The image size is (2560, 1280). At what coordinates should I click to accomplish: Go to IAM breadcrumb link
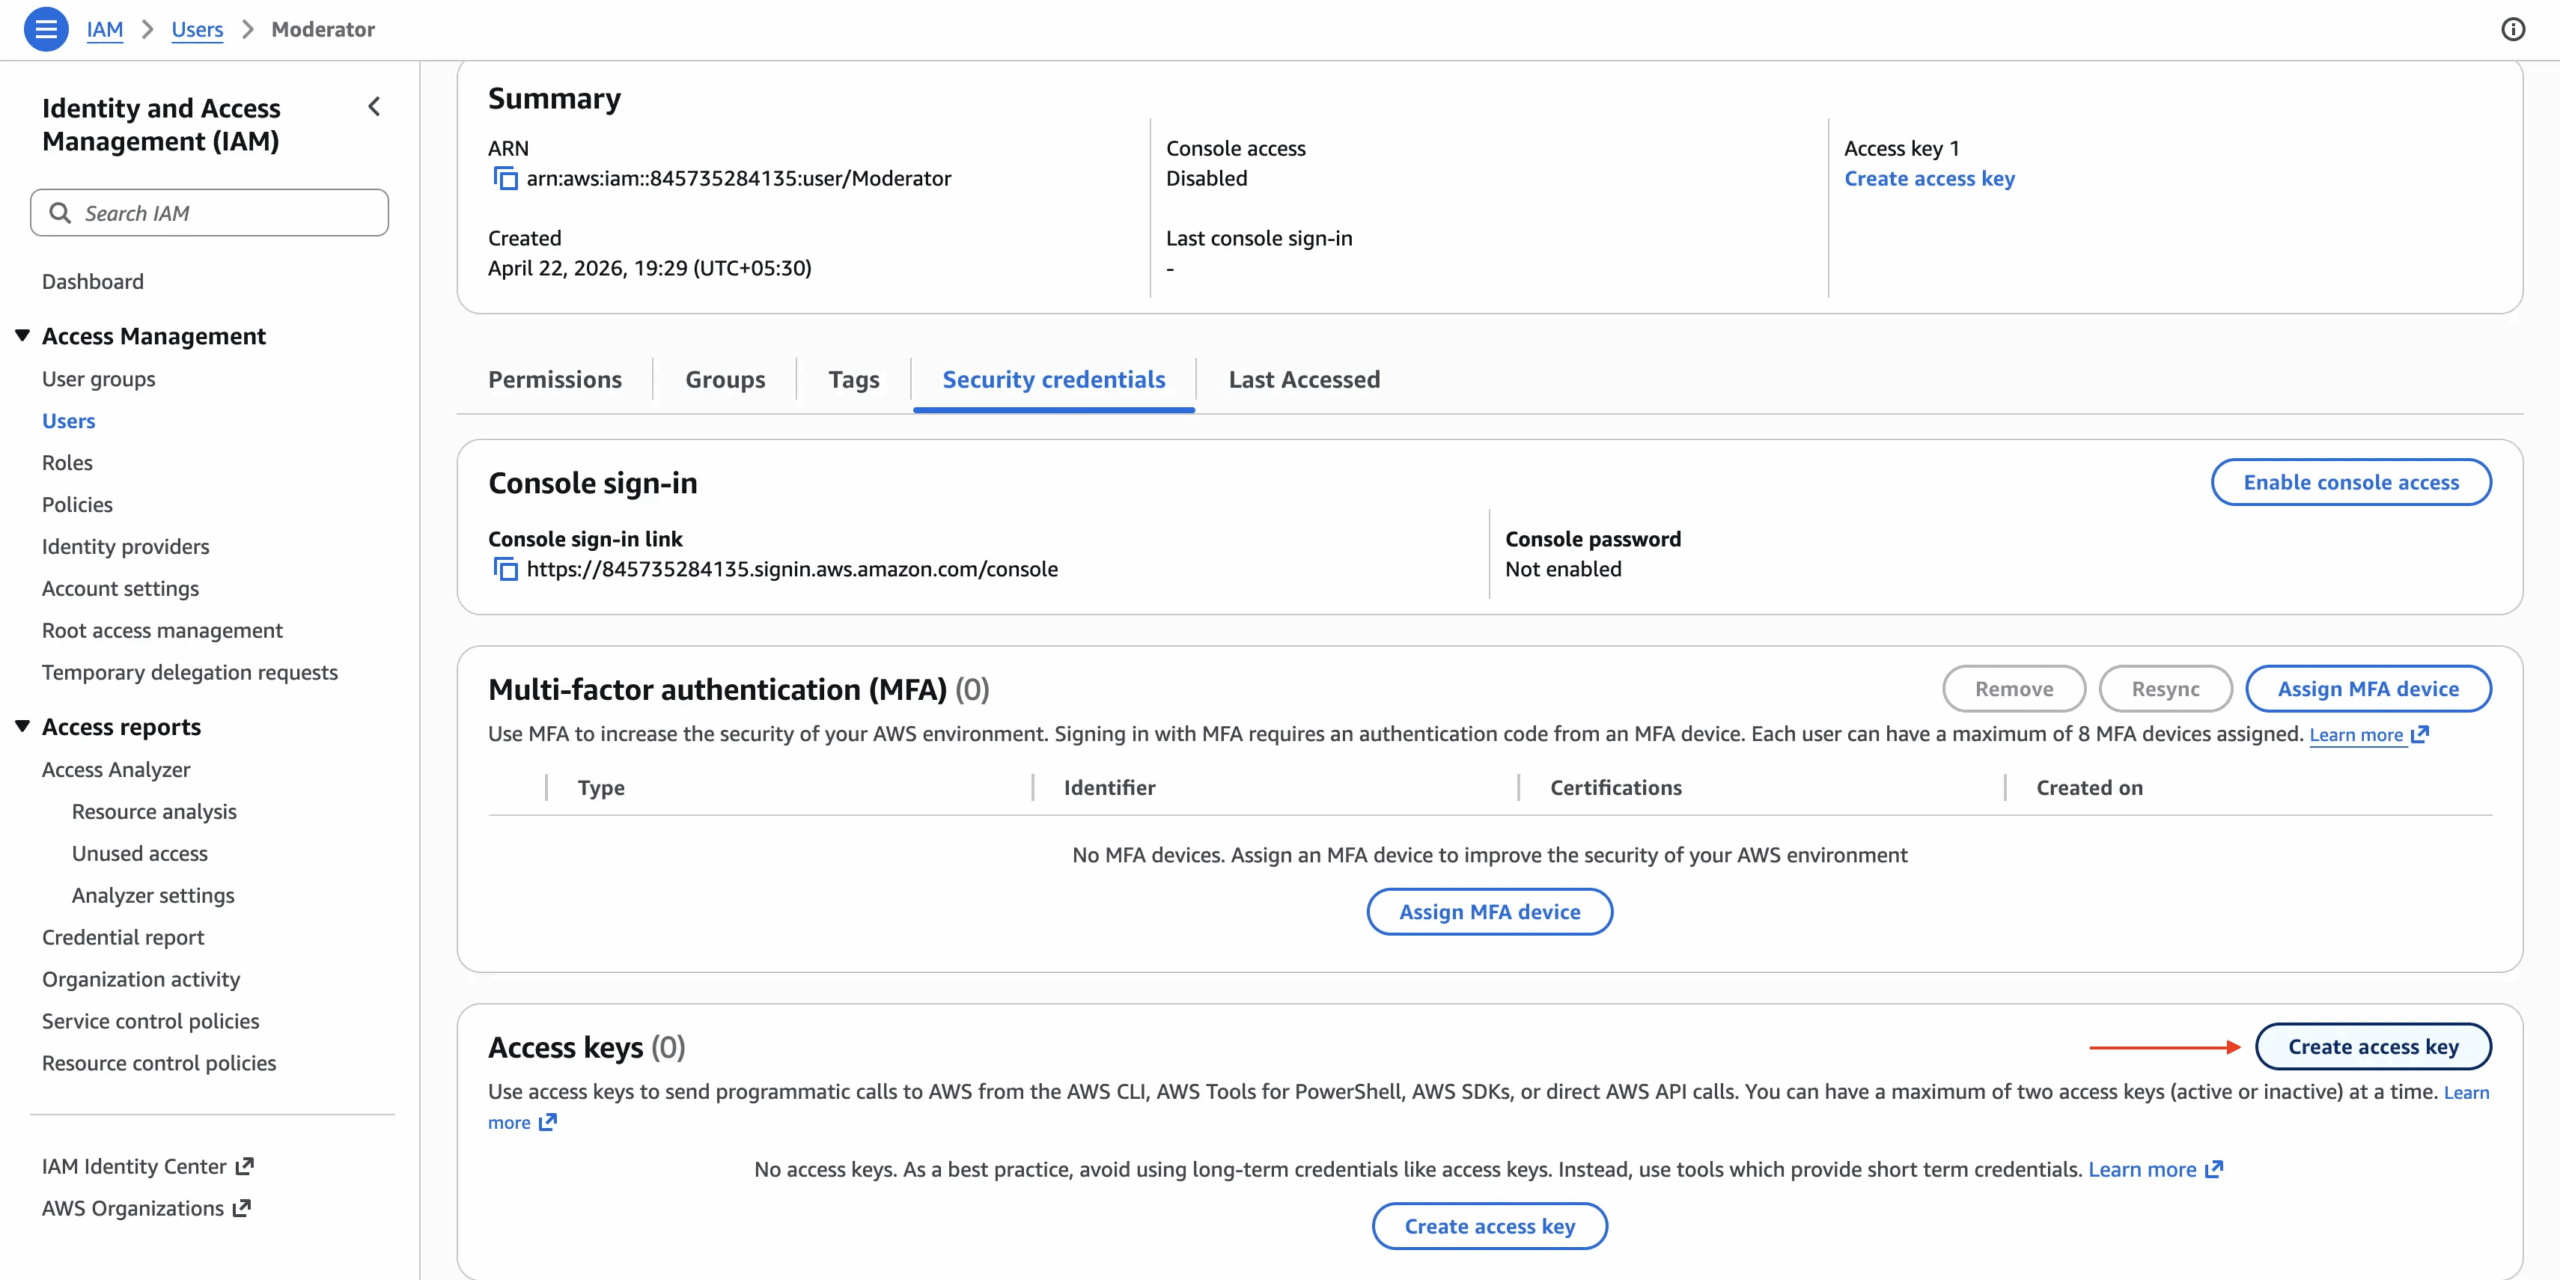(x=105, y=29)
